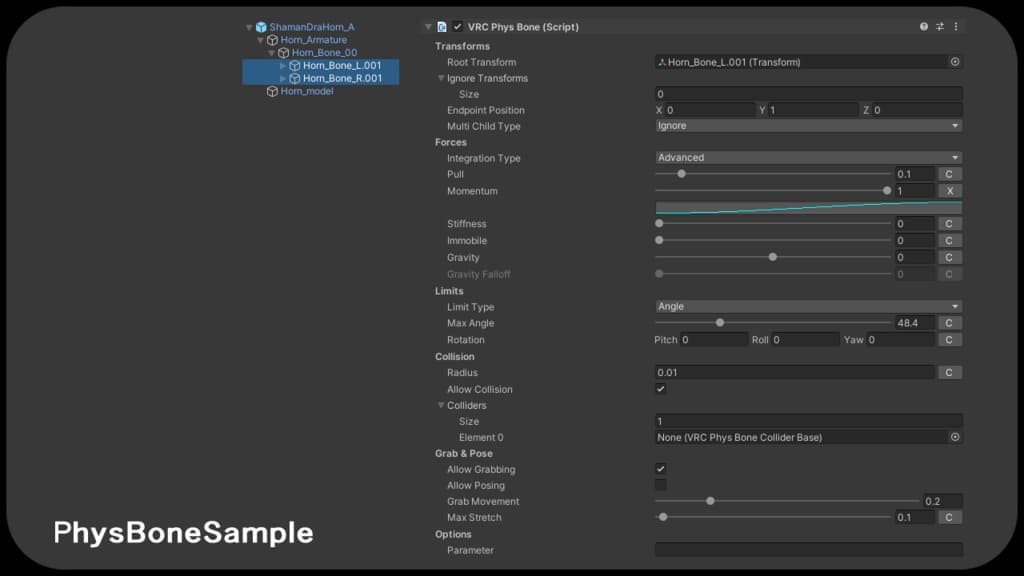This screenshot has height=576, width=1024.
Task: Uncheck Allow Collision
Action: 661,389
